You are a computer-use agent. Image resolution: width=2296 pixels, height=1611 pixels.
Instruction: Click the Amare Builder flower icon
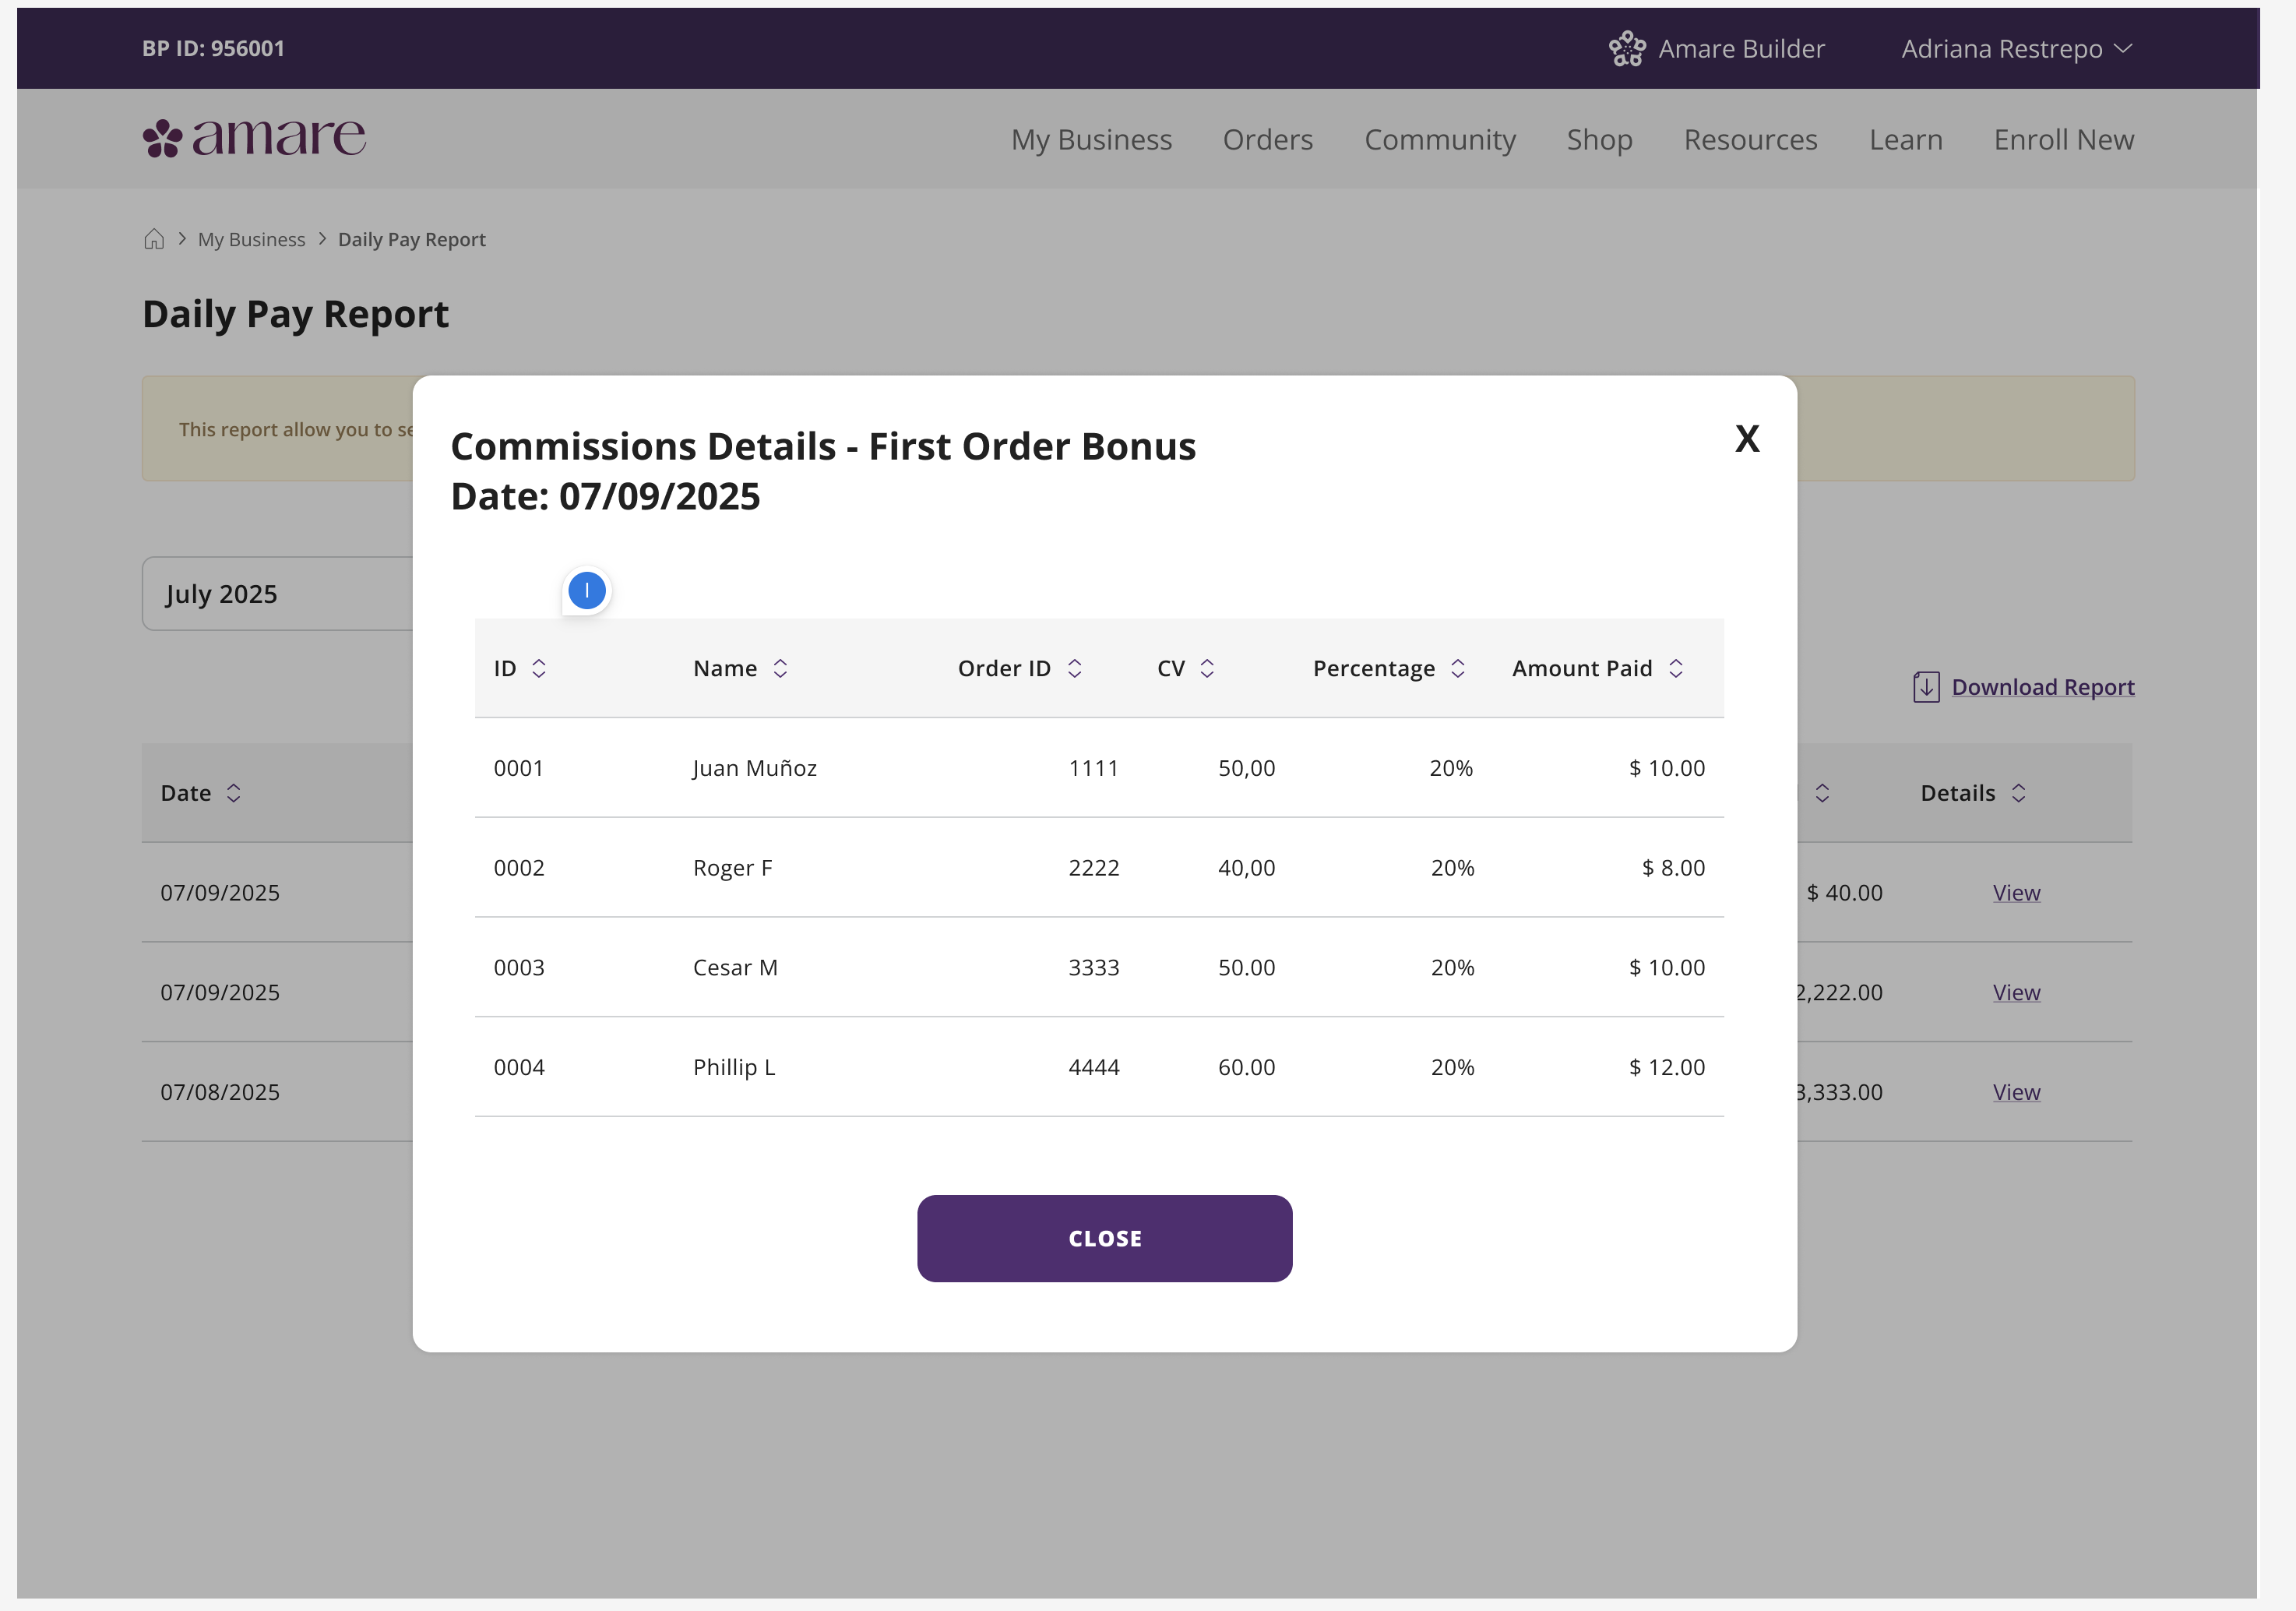(x=1627, y=48)
